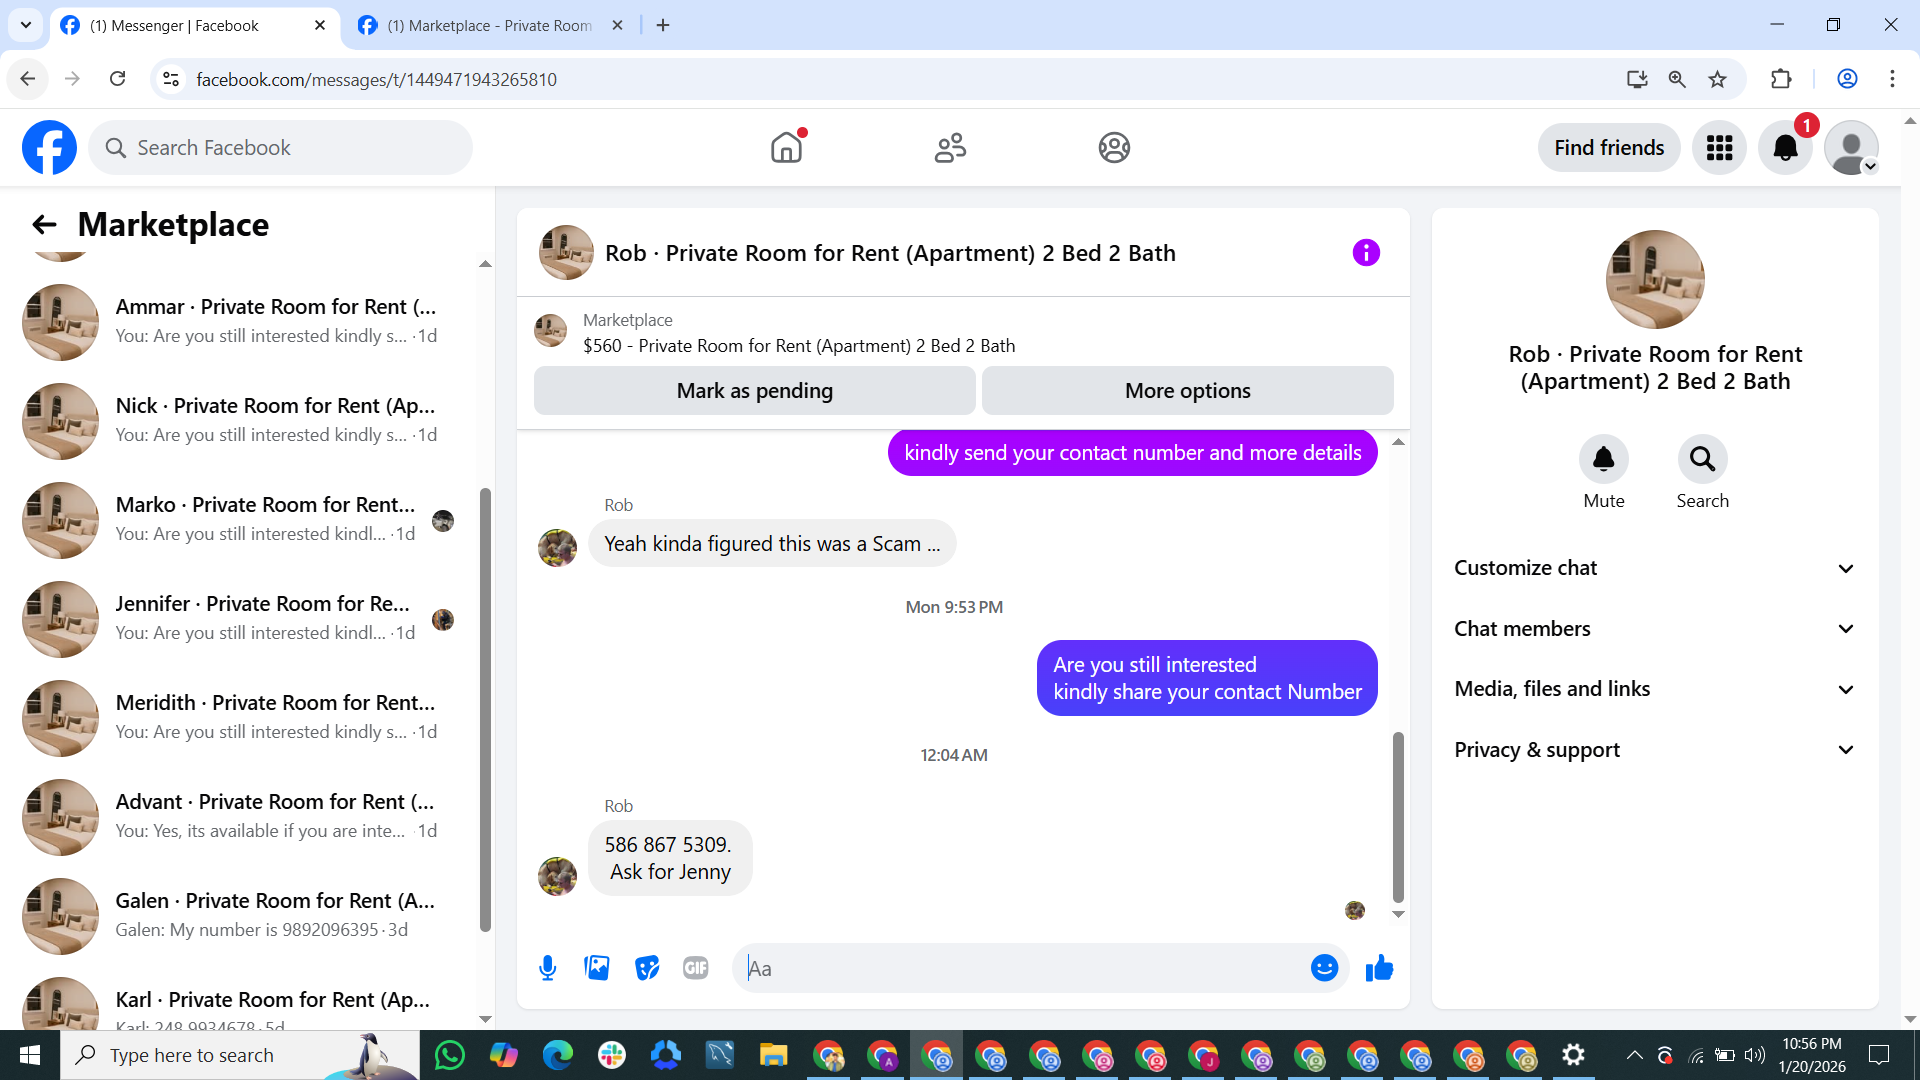Viewport: 1920px width, 1080px height.
Task: Open Jennifer's conversation
Action: [x=240, y=618]
